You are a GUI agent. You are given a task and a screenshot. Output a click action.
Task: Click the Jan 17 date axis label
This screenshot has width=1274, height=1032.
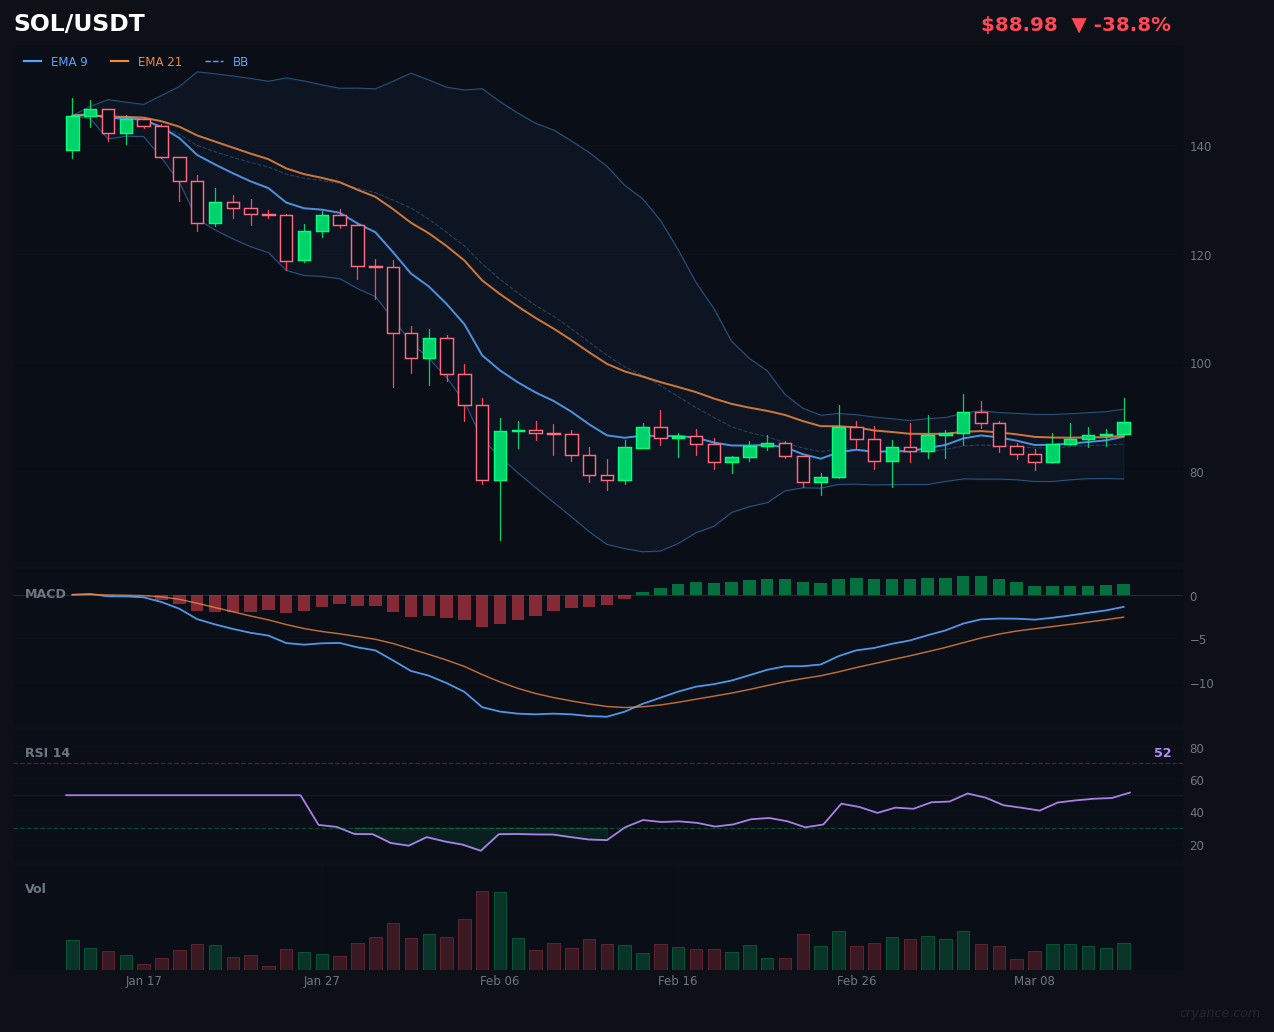point(144,981)
